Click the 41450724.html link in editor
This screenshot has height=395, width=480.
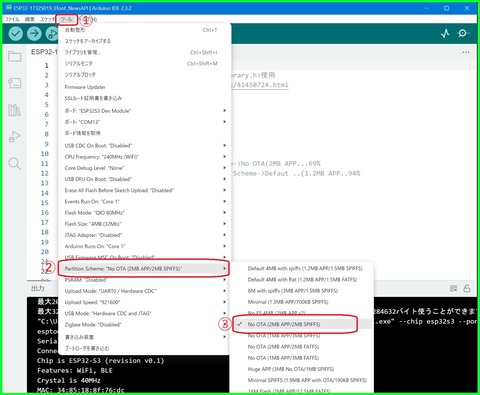pyautogui.click(x=260, y=85)
